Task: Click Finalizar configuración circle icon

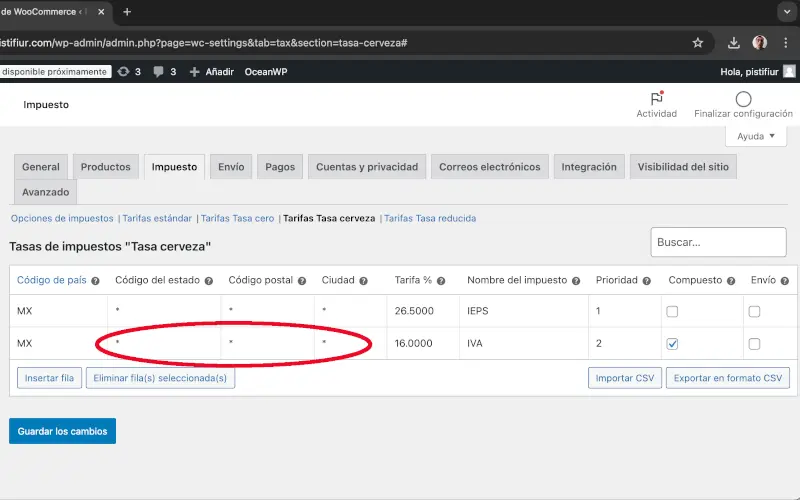Action: tap(743, 99)
